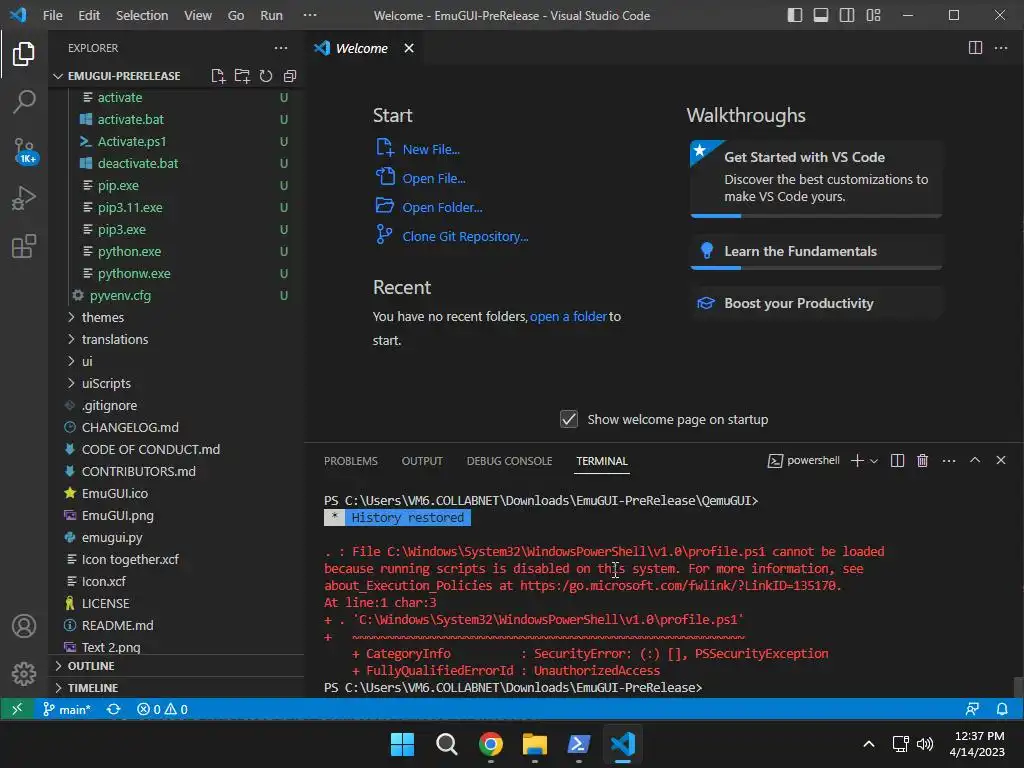
Task: Split the terminal pane
Action: pyautogui.click(x=897, y=460)
